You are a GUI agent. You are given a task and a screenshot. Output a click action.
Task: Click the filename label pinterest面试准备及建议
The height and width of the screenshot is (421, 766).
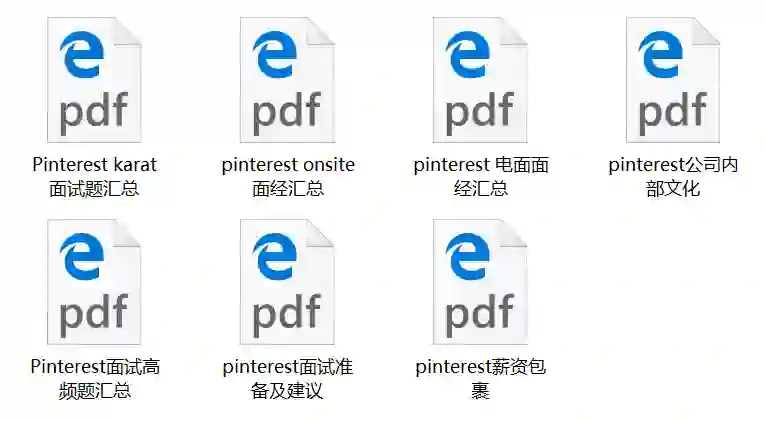click(x=287, y=379)
